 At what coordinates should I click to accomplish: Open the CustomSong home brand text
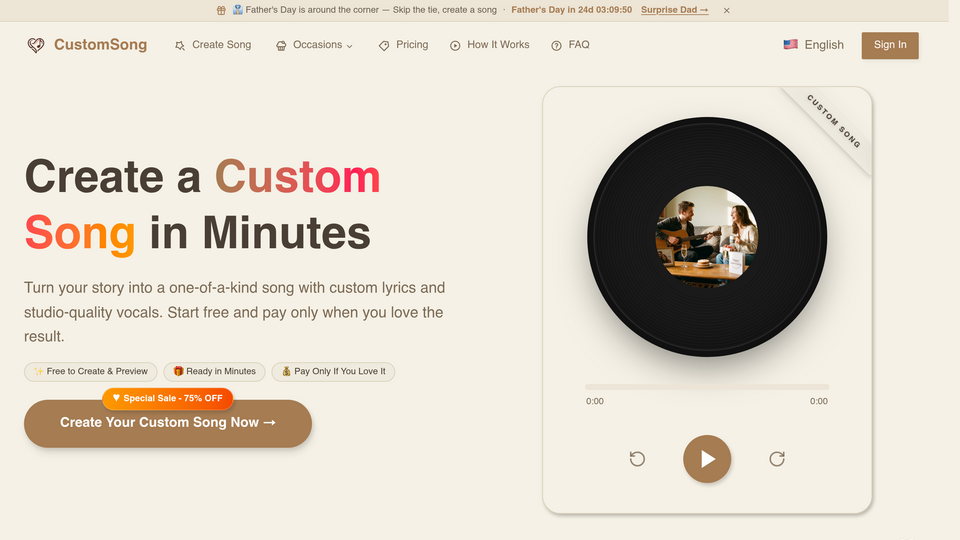(x=100, y=45)
